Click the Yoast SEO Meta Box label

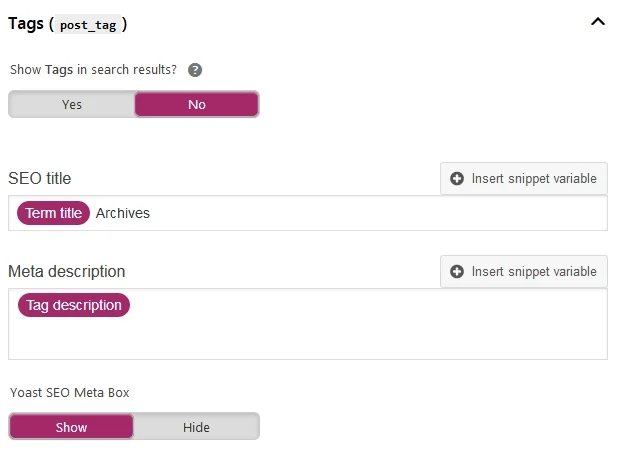[x=70, y=392]
